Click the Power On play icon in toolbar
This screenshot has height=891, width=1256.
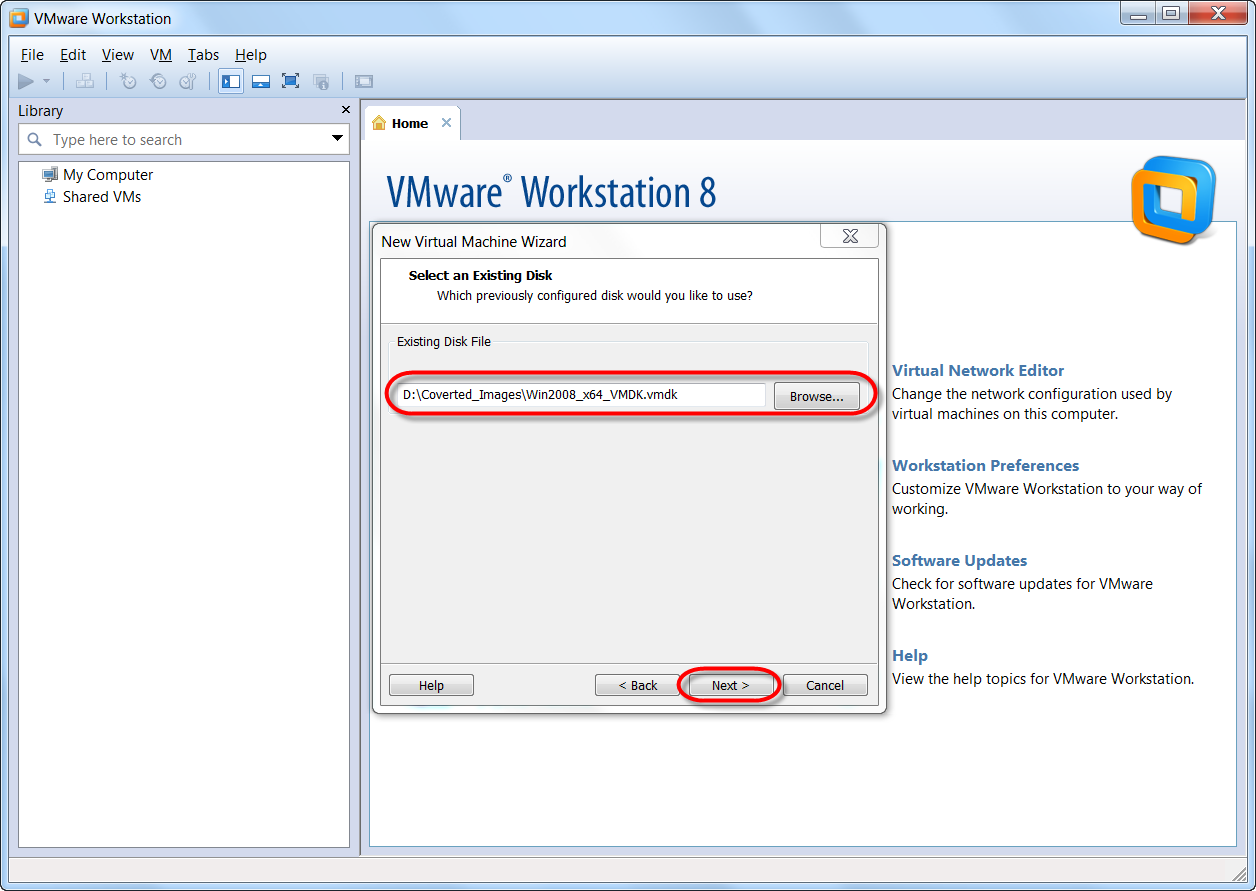[26, 81]
